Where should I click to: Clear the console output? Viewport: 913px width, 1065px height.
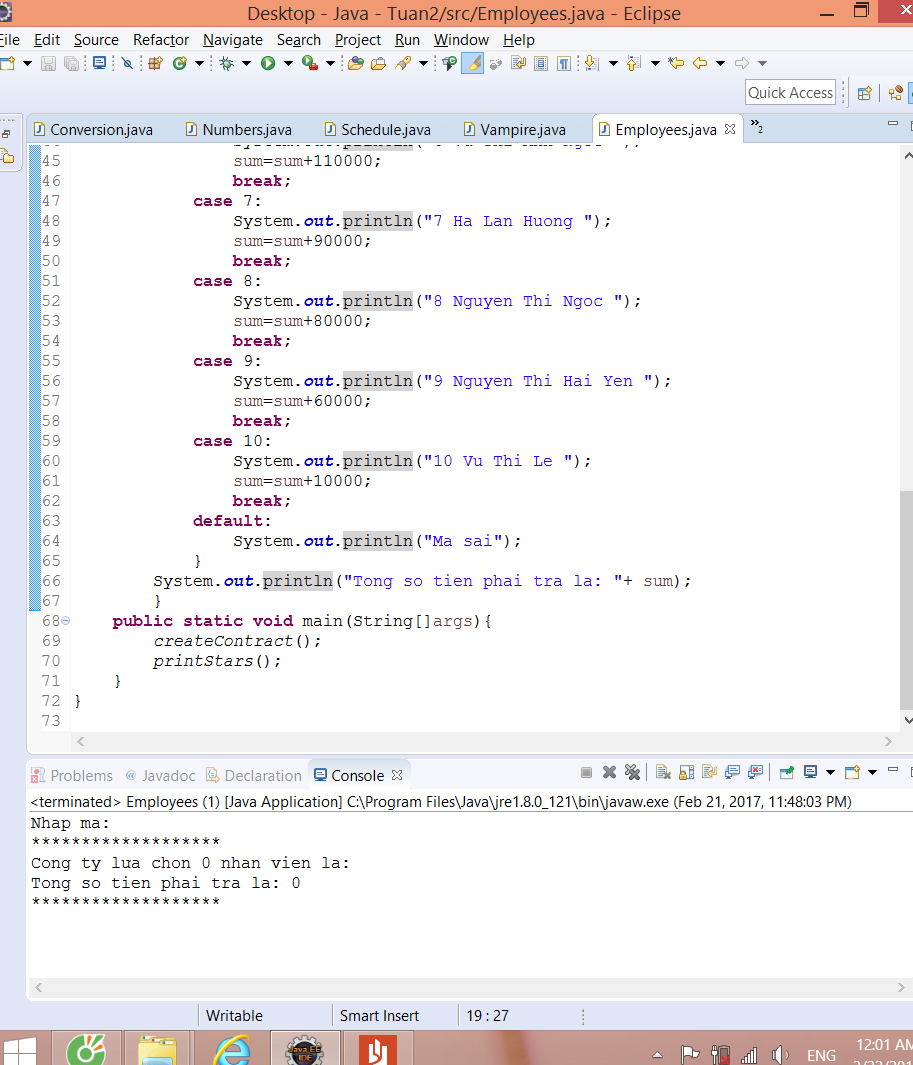[x=662, y=772]
